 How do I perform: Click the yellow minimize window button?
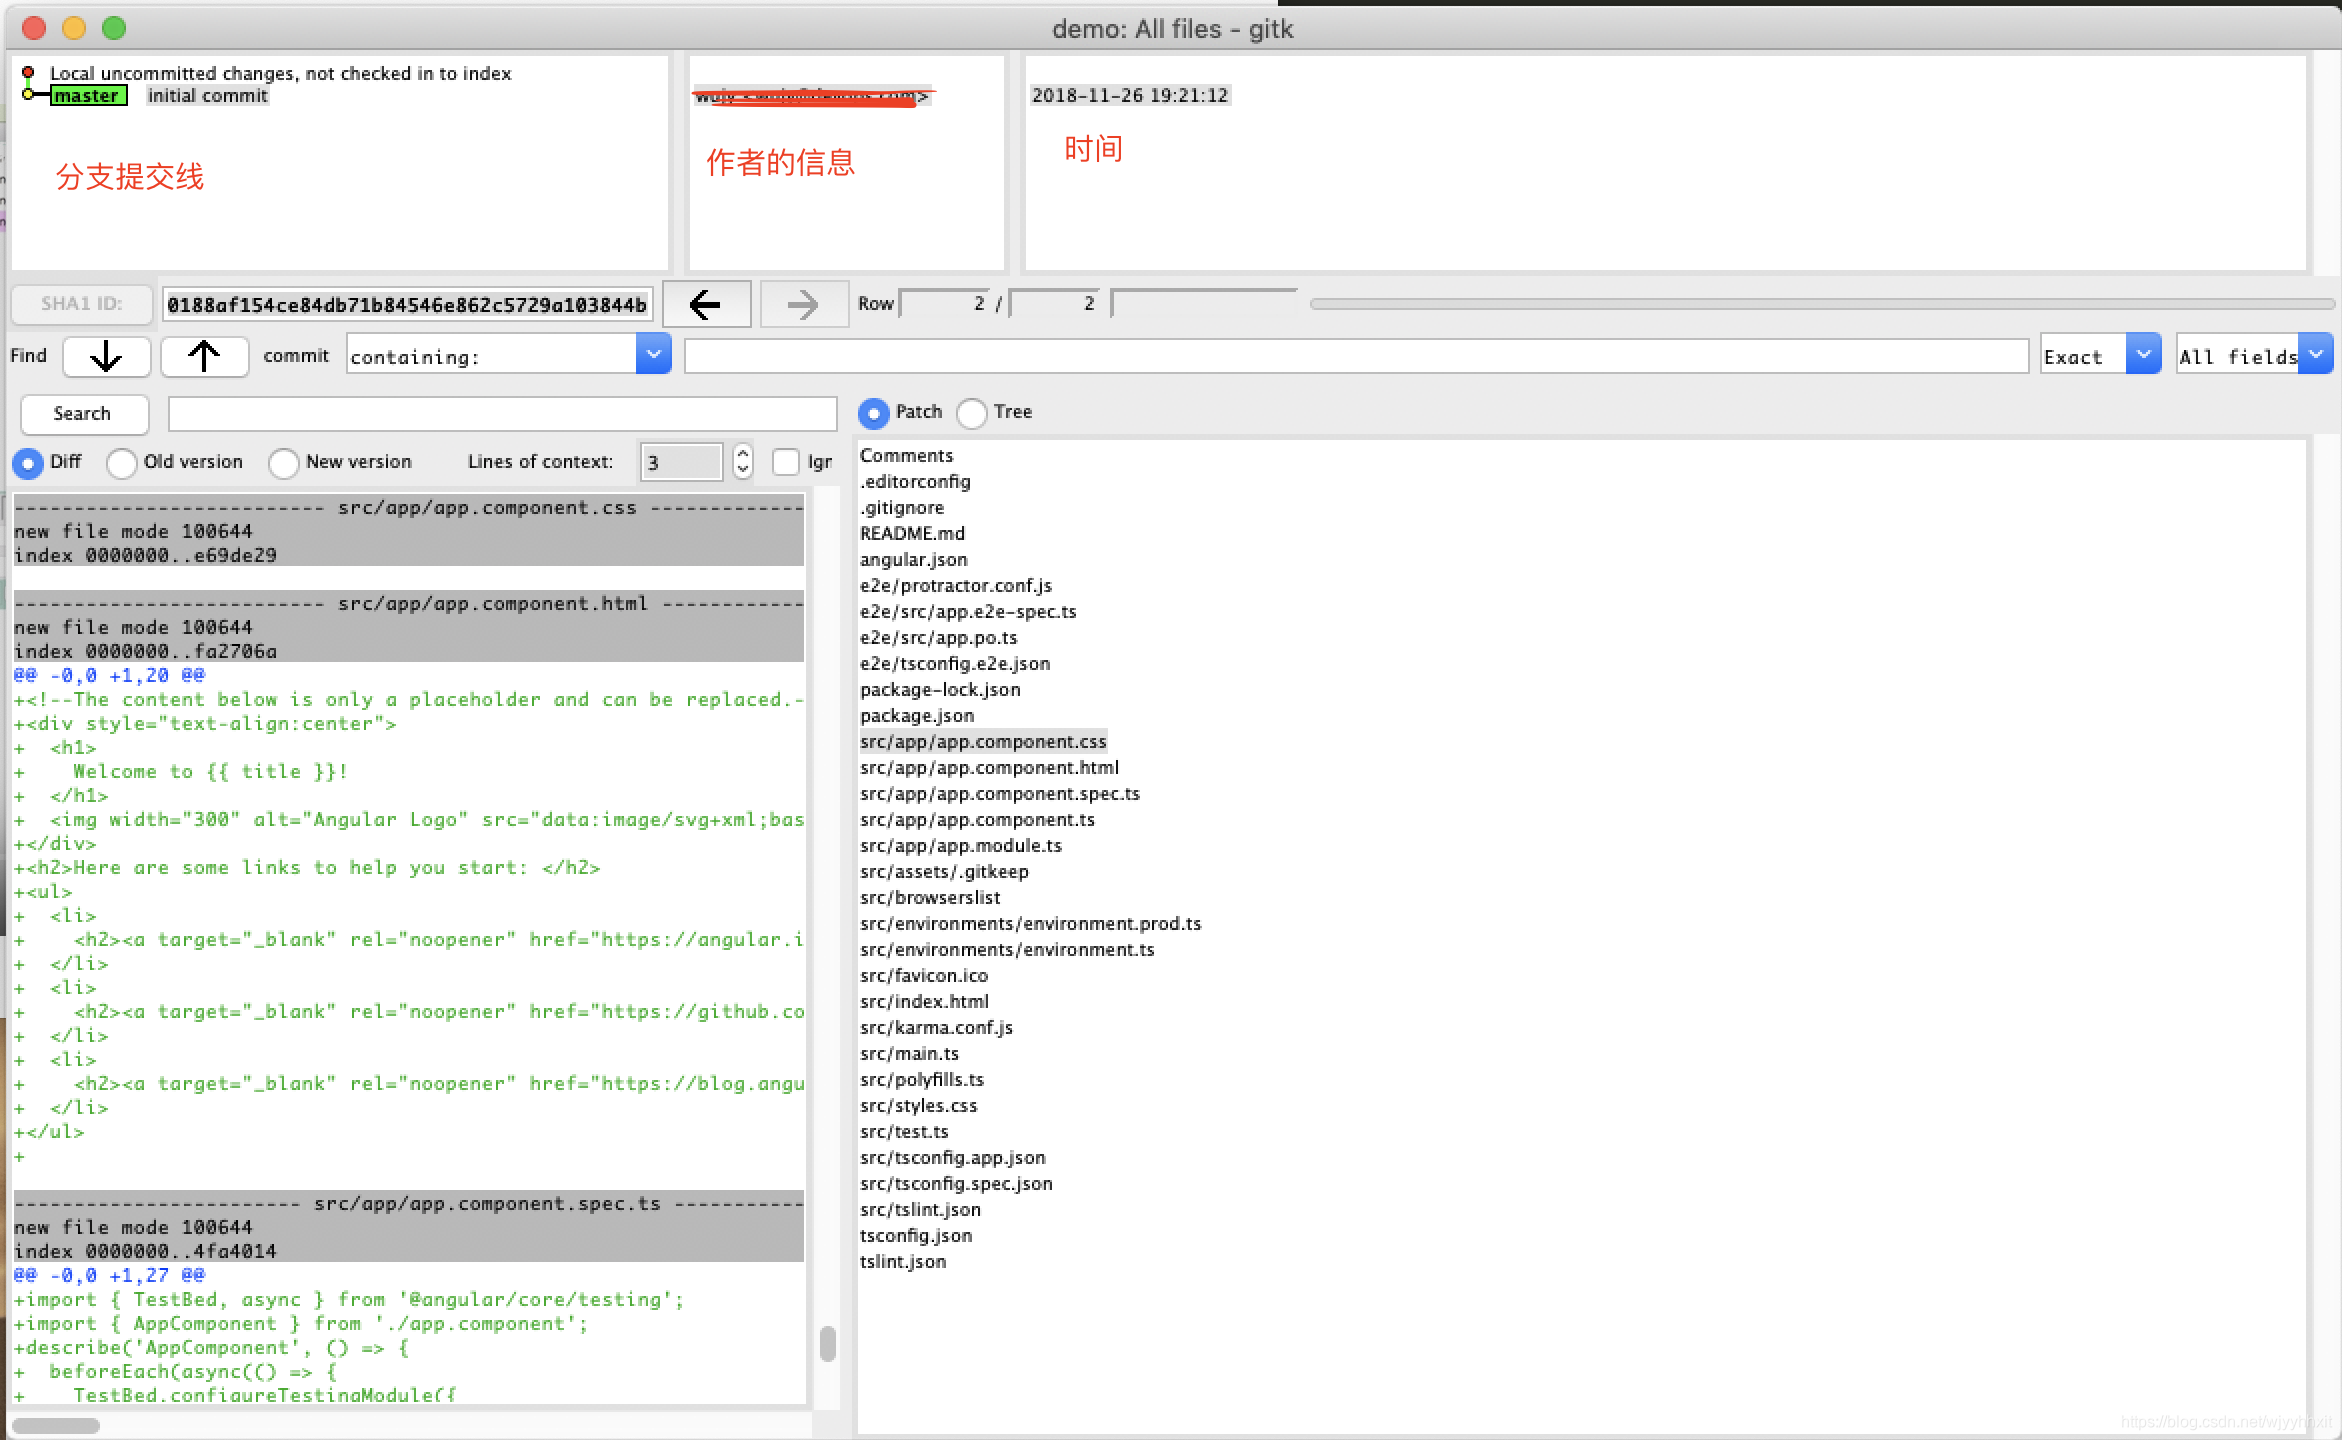click(x=74, y=28)
